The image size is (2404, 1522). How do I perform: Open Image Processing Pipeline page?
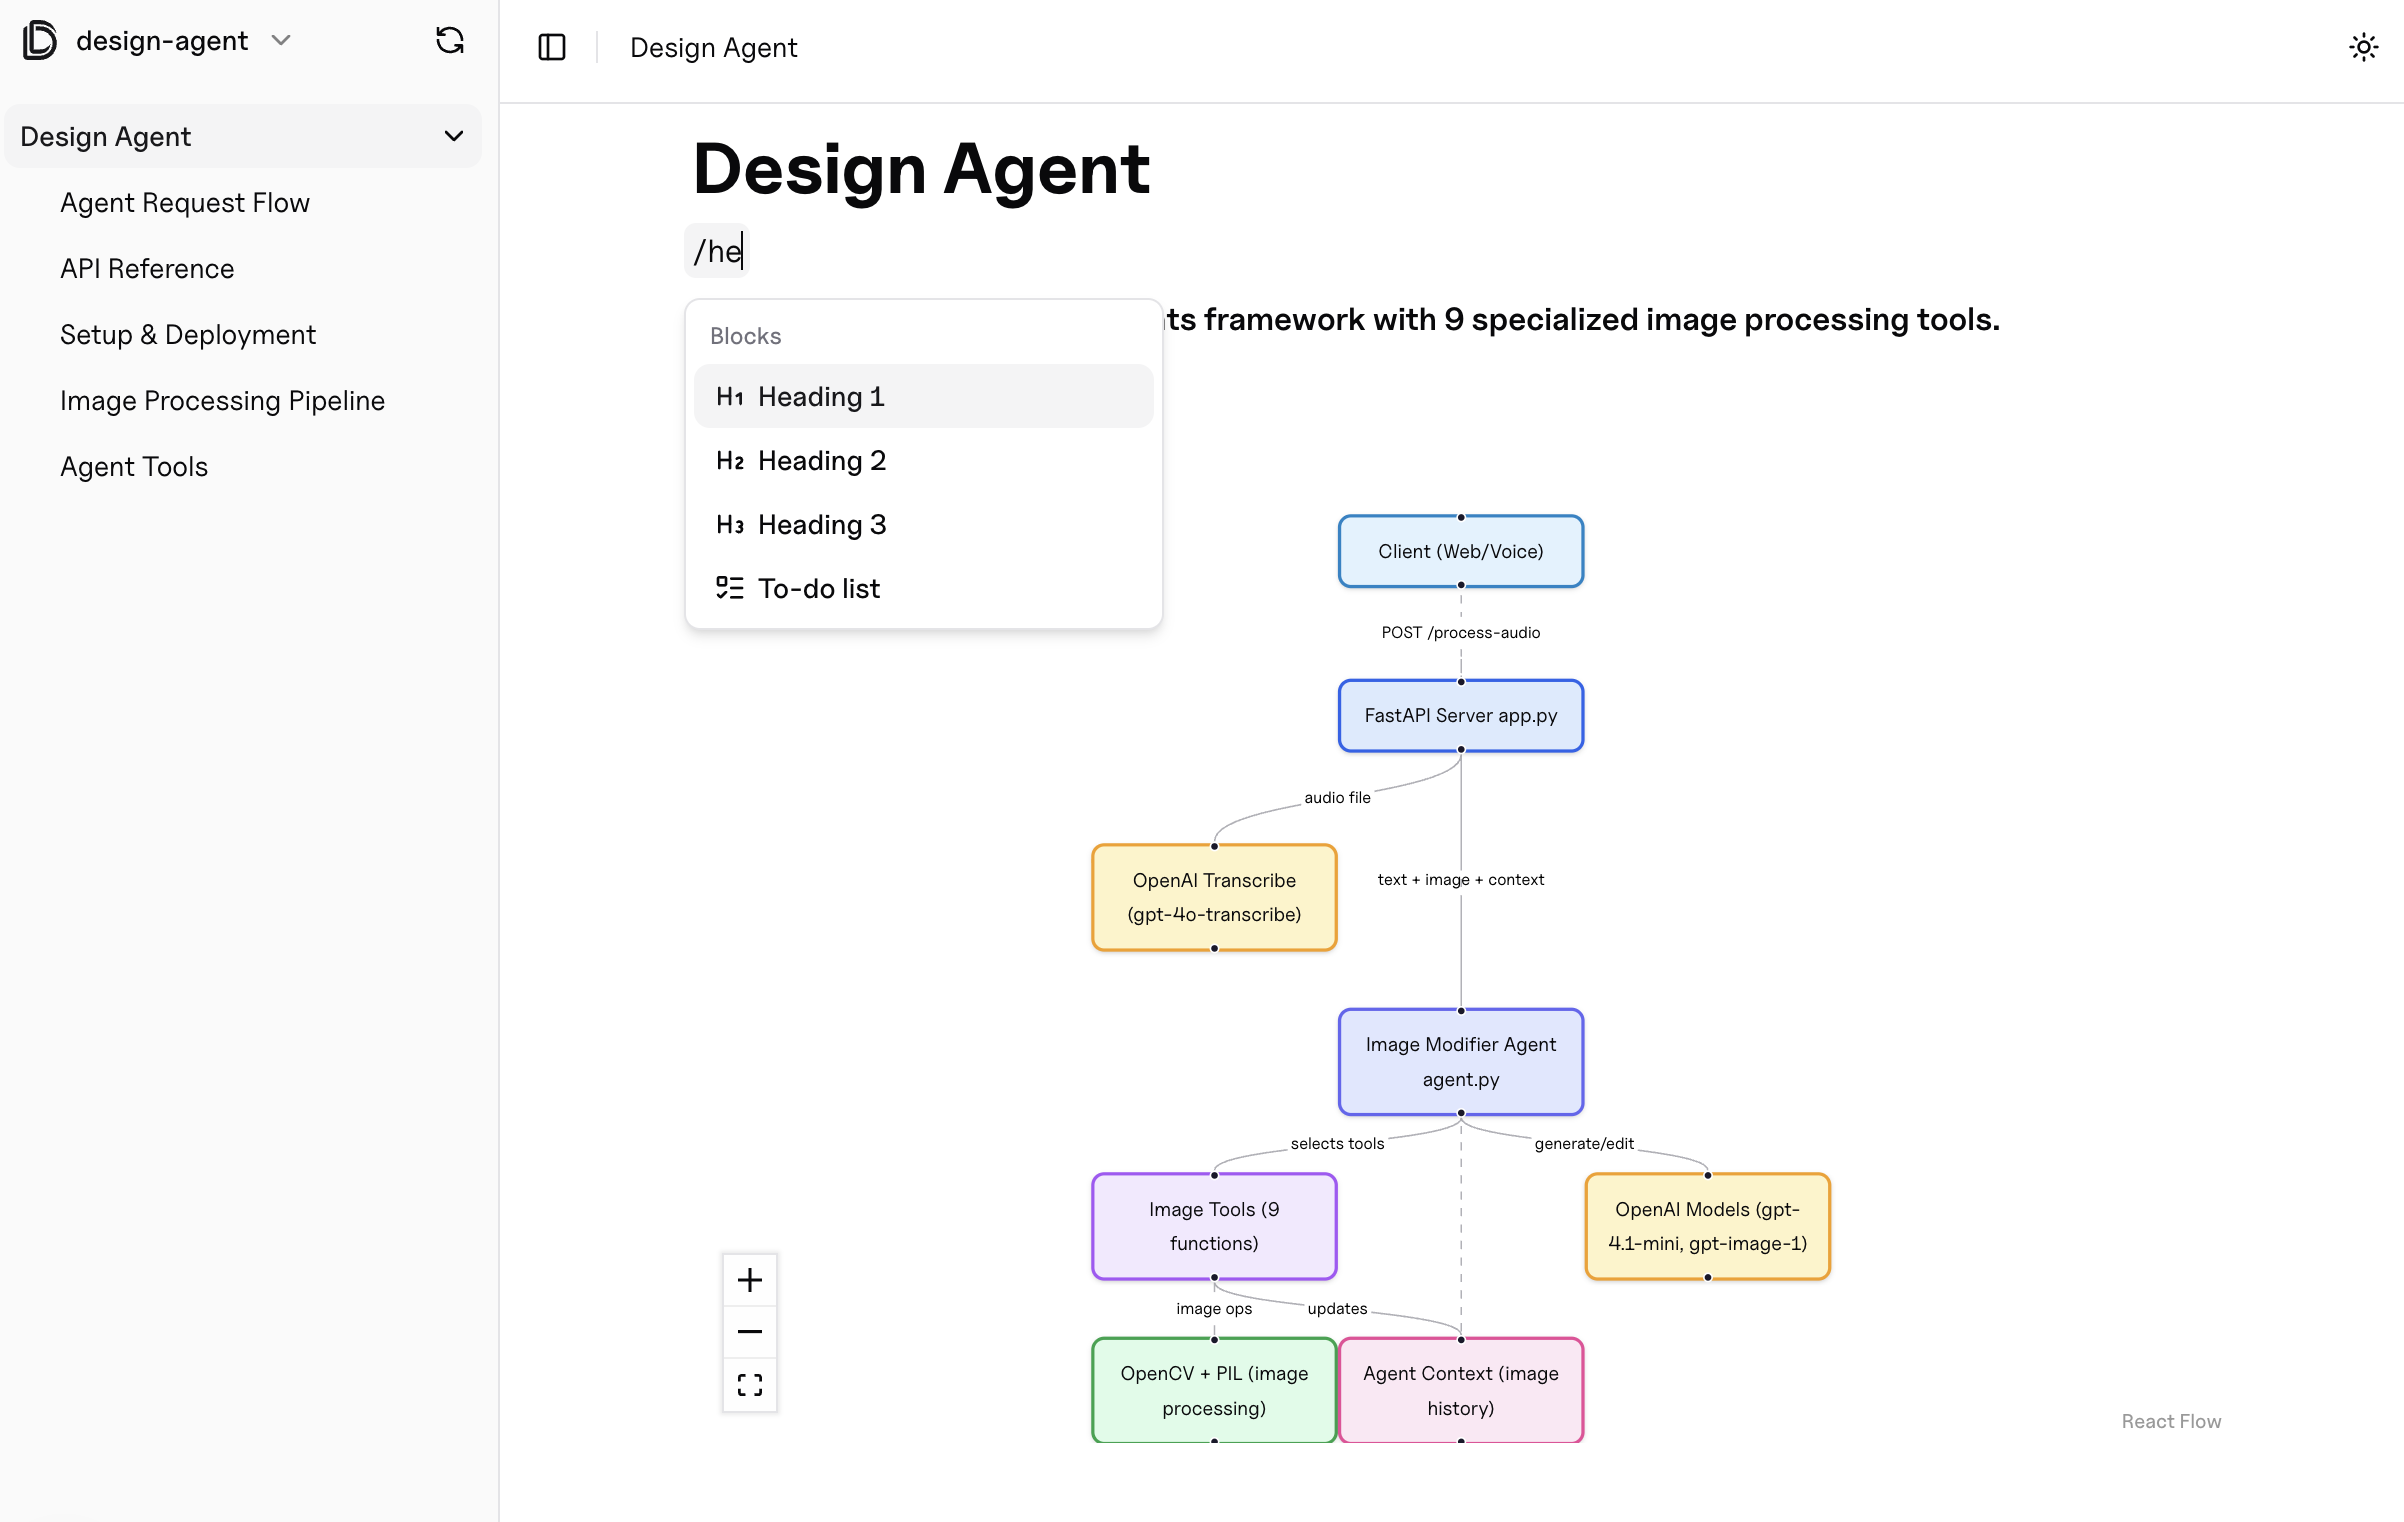coord(222,401)
